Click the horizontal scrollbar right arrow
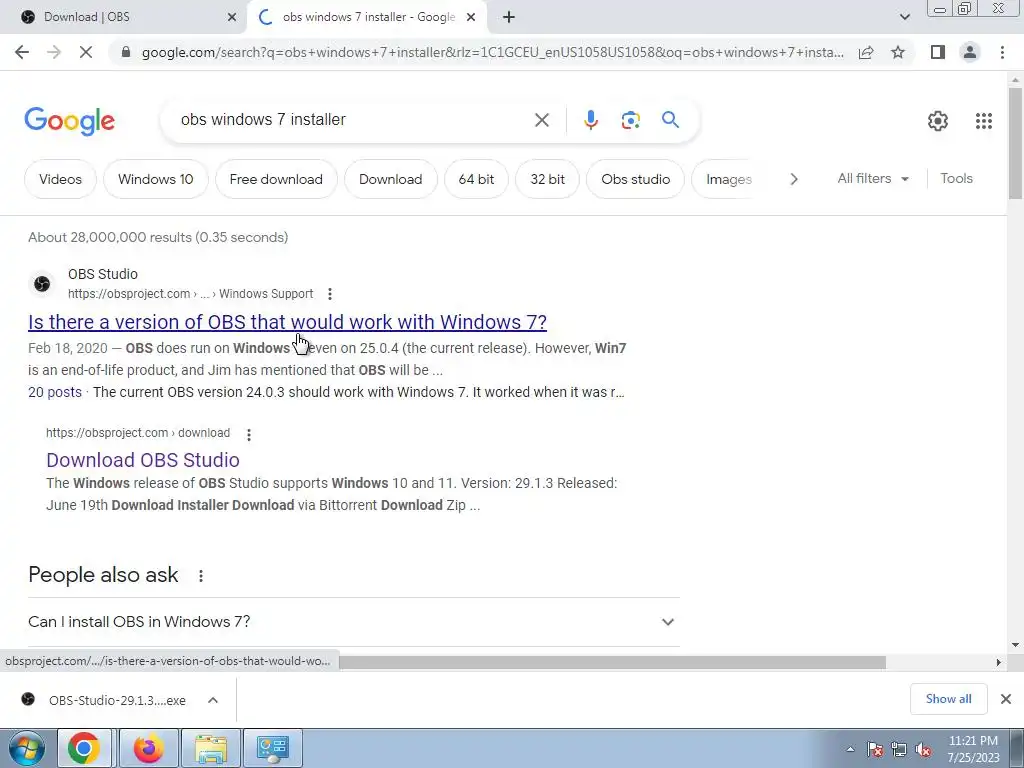The height and width of the screenshot is (768, 1024). point(998,662)
